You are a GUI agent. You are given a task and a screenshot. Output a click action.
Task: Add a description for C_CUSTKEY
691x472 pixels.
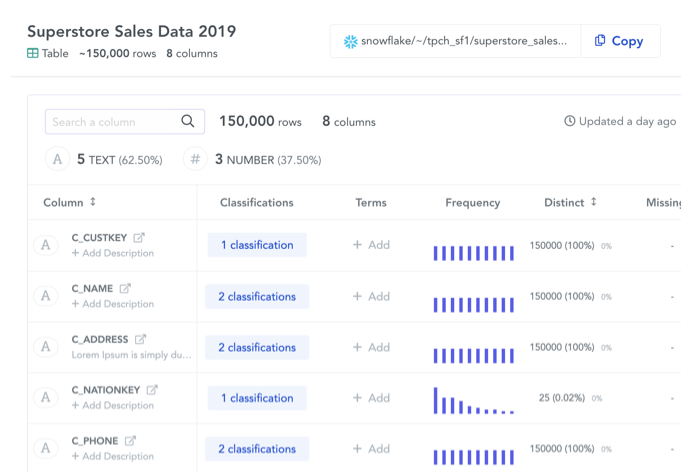pos(112,253)
